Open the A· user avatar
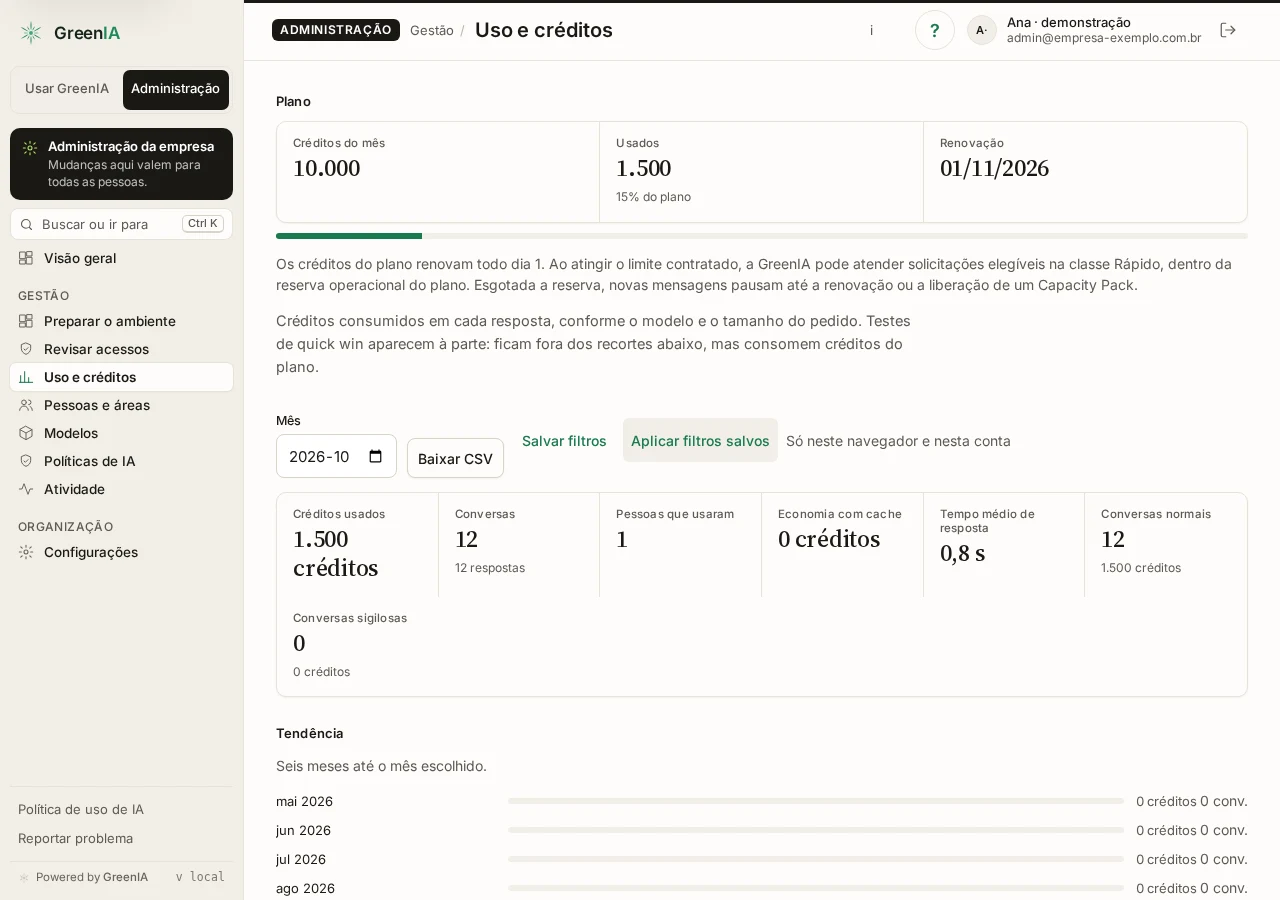This screenshot has height=900, width=1280. tap(982, 30)
